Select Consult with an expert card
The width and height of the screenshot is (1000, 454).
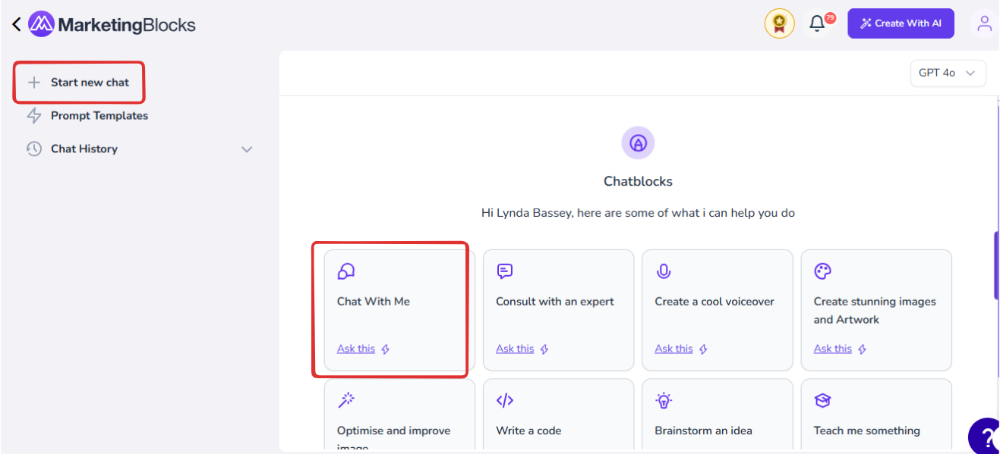(558, 310)
